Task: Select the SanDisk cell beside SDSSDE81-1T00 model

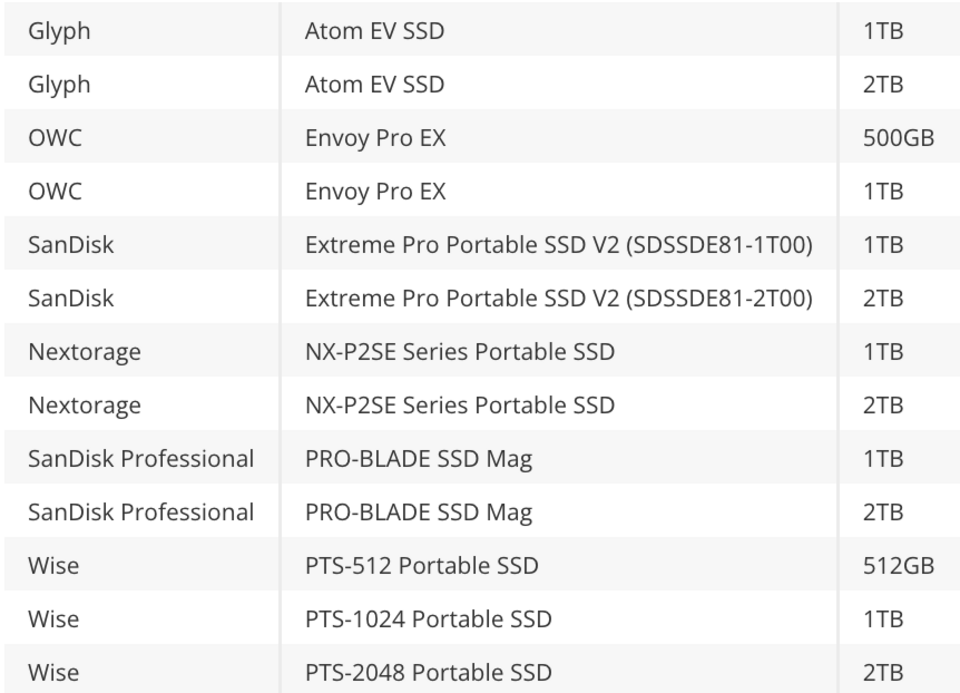Action: coord(70,245)
